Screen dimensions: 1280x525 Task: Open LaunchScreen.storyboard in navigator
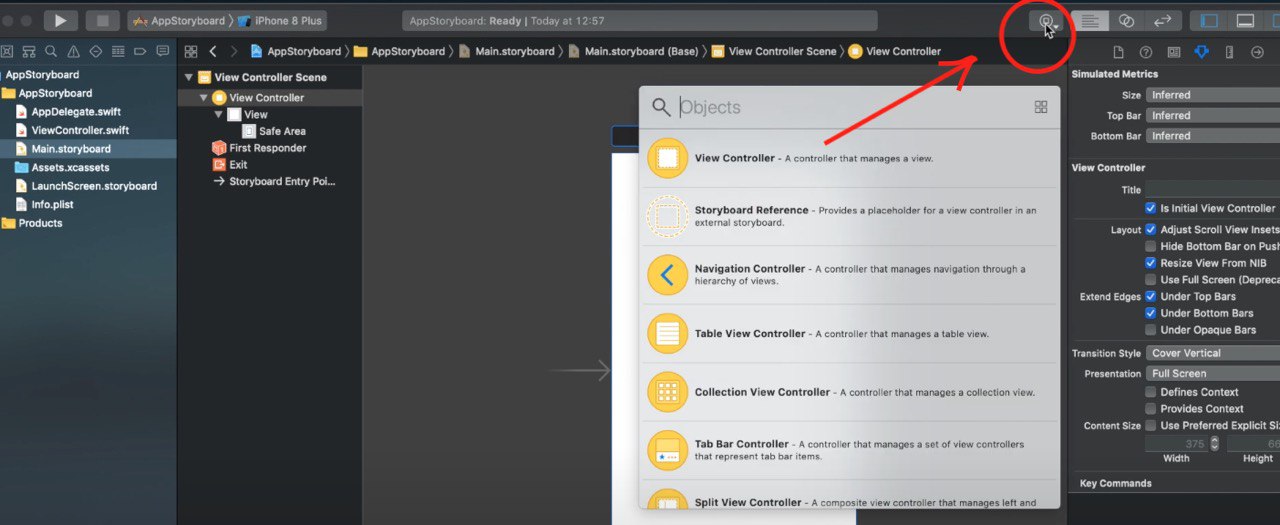94,186
